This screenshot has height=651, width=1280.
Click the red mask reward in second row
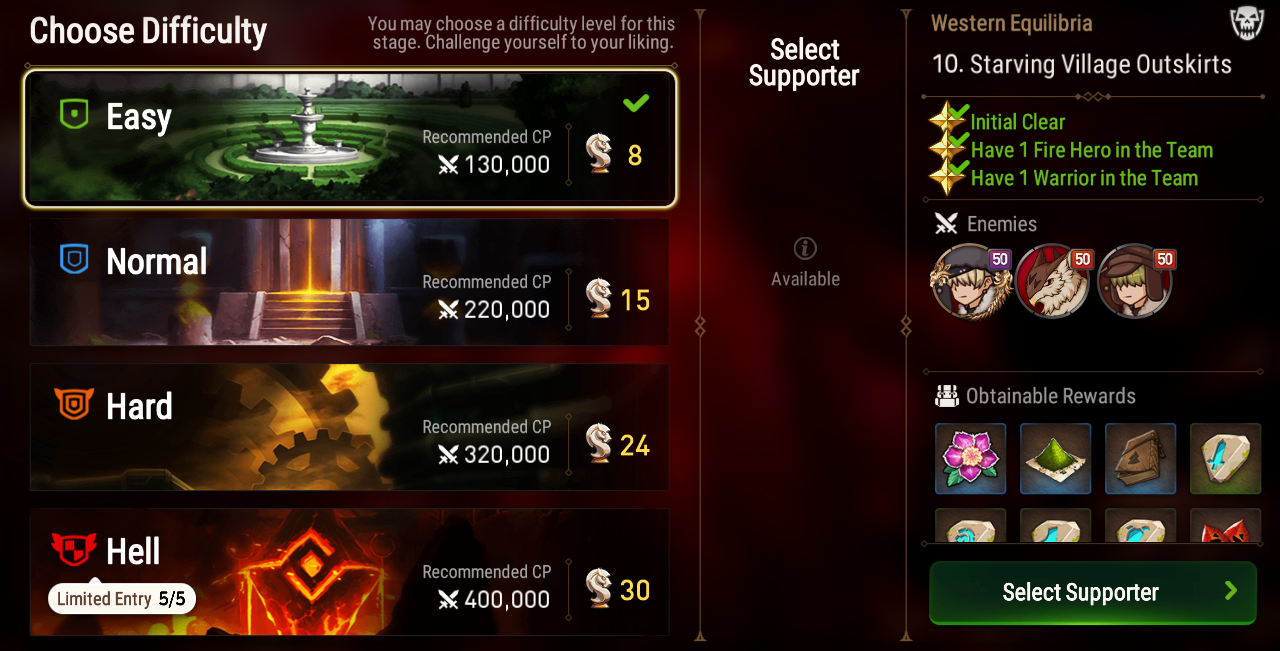click(1226, 526)
